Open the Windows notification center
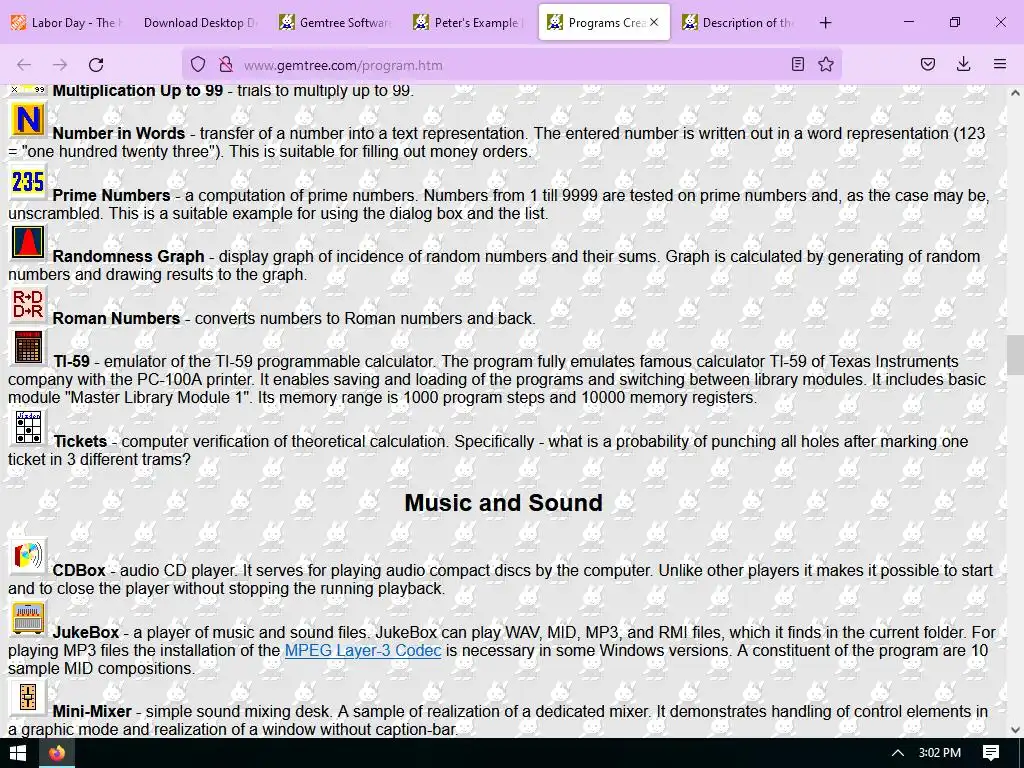 click(x=991, y=754)
